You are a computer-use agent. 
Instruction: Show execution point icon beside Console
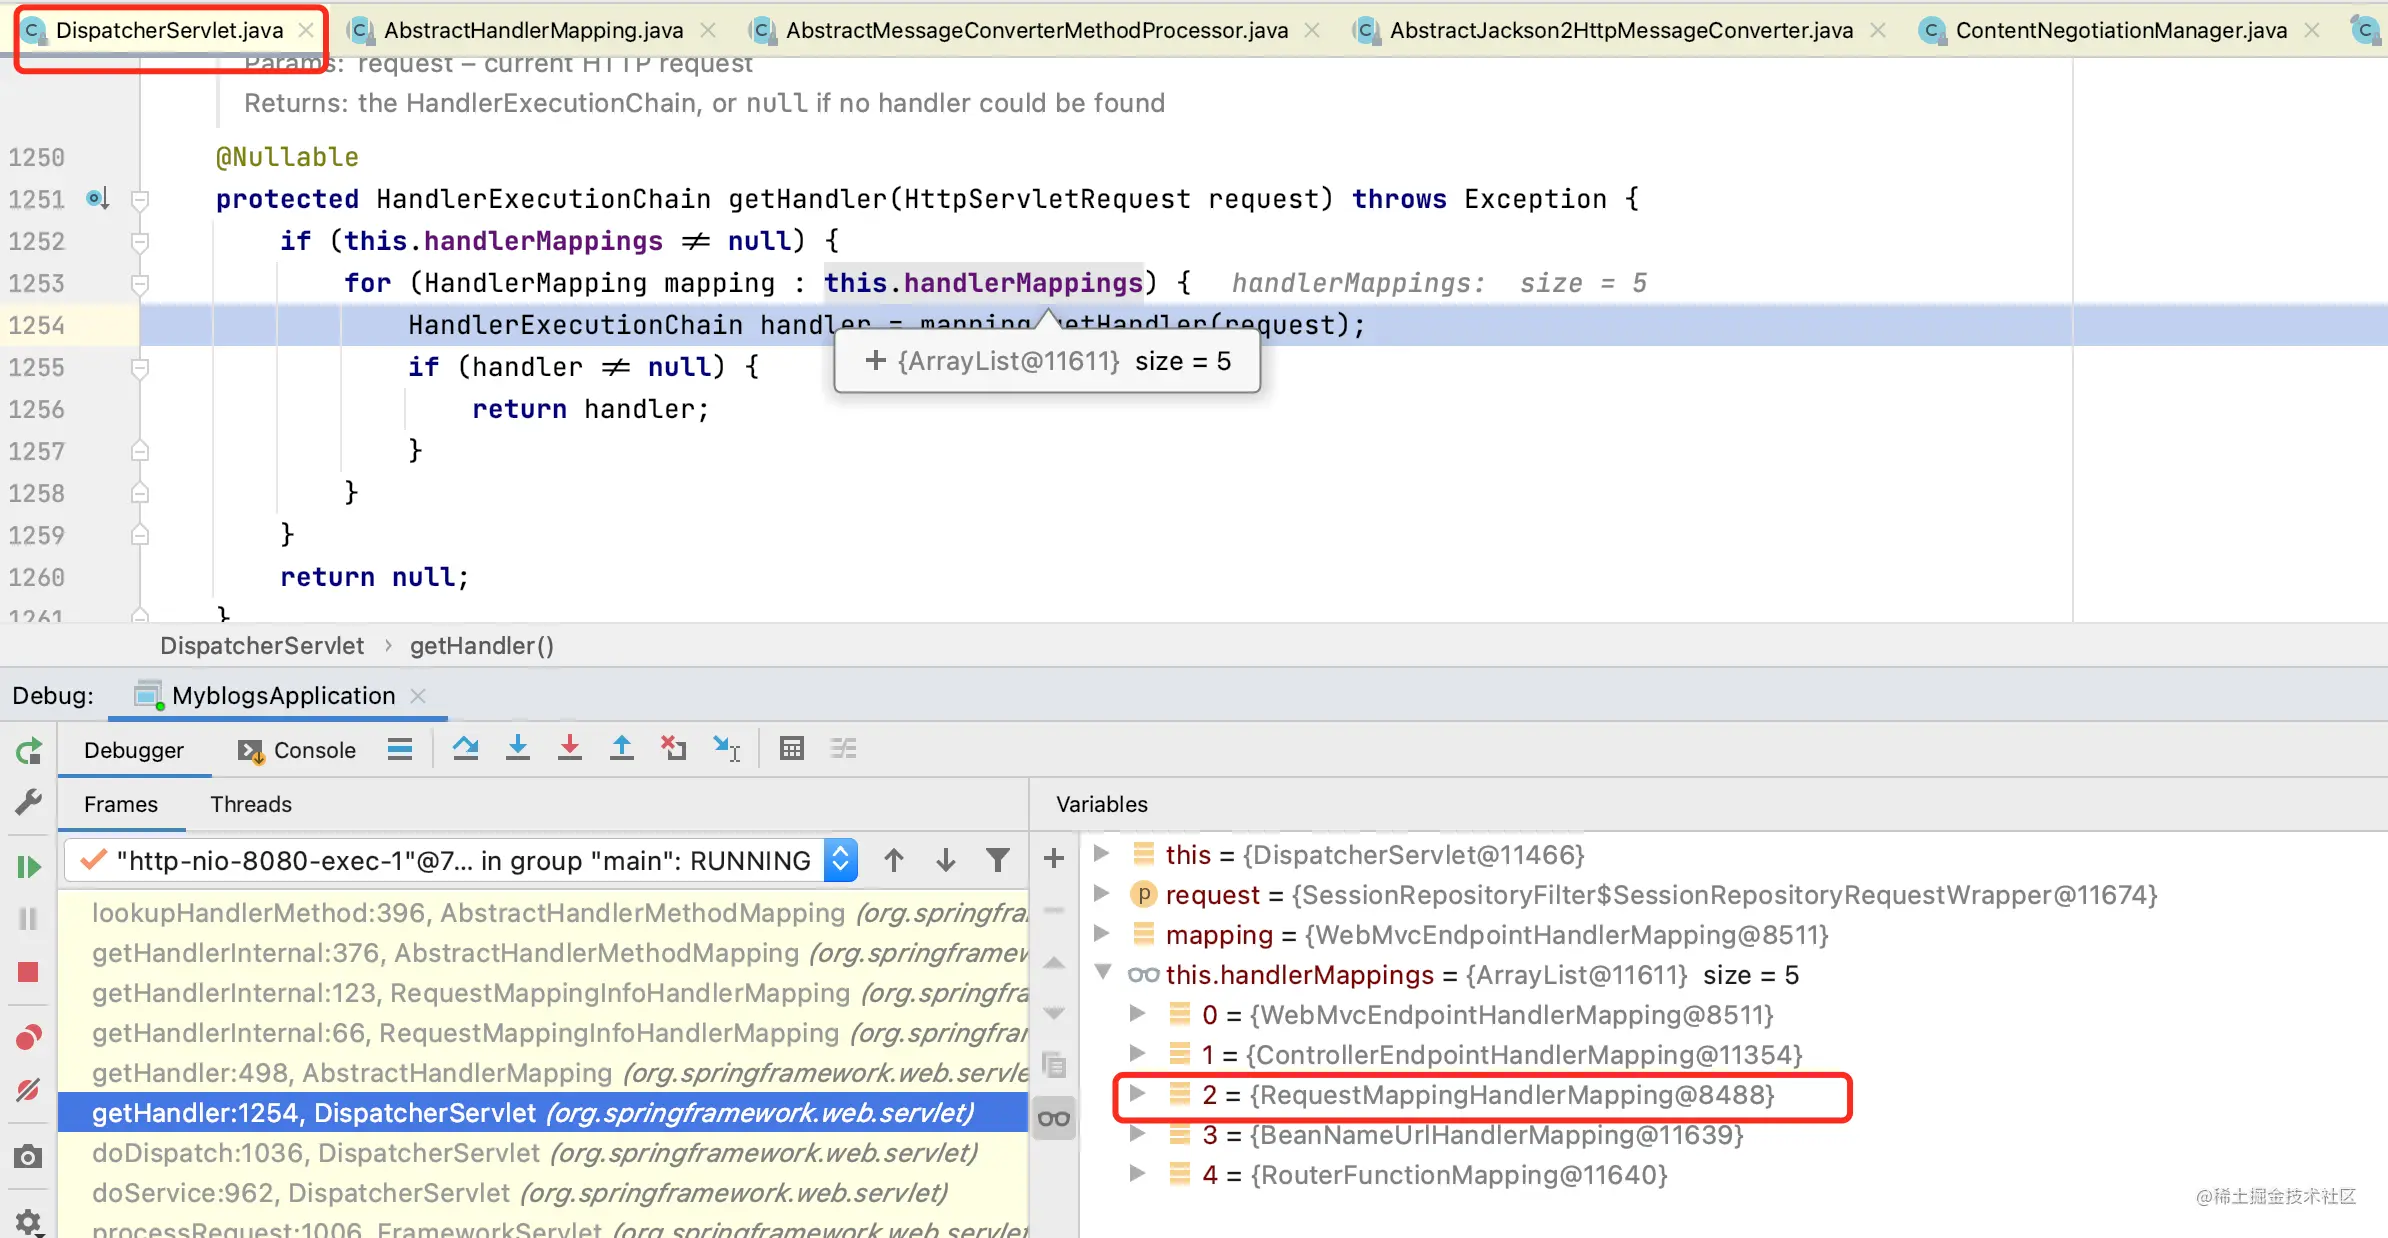tap(400, 749)
